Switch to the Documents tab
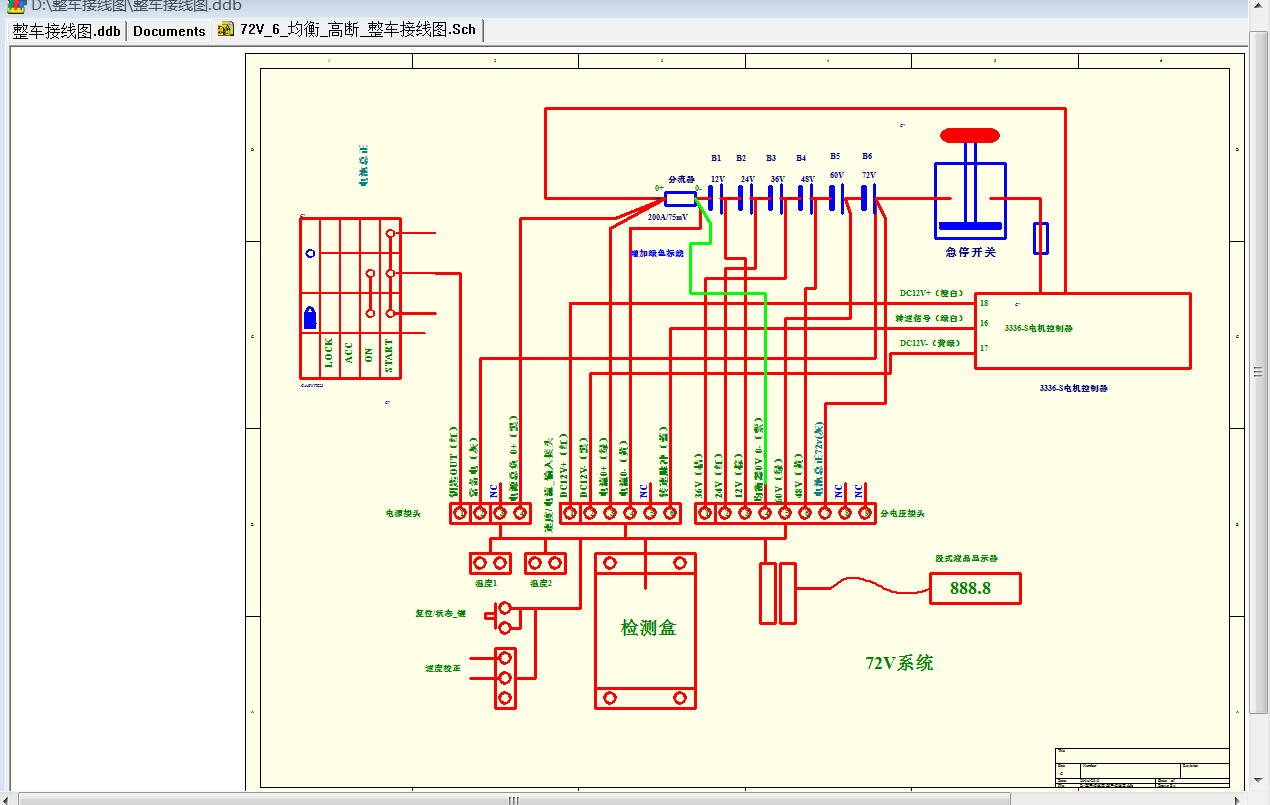Image resolution: width=1270 pixels, height=805 pixels. pos(169,31)
